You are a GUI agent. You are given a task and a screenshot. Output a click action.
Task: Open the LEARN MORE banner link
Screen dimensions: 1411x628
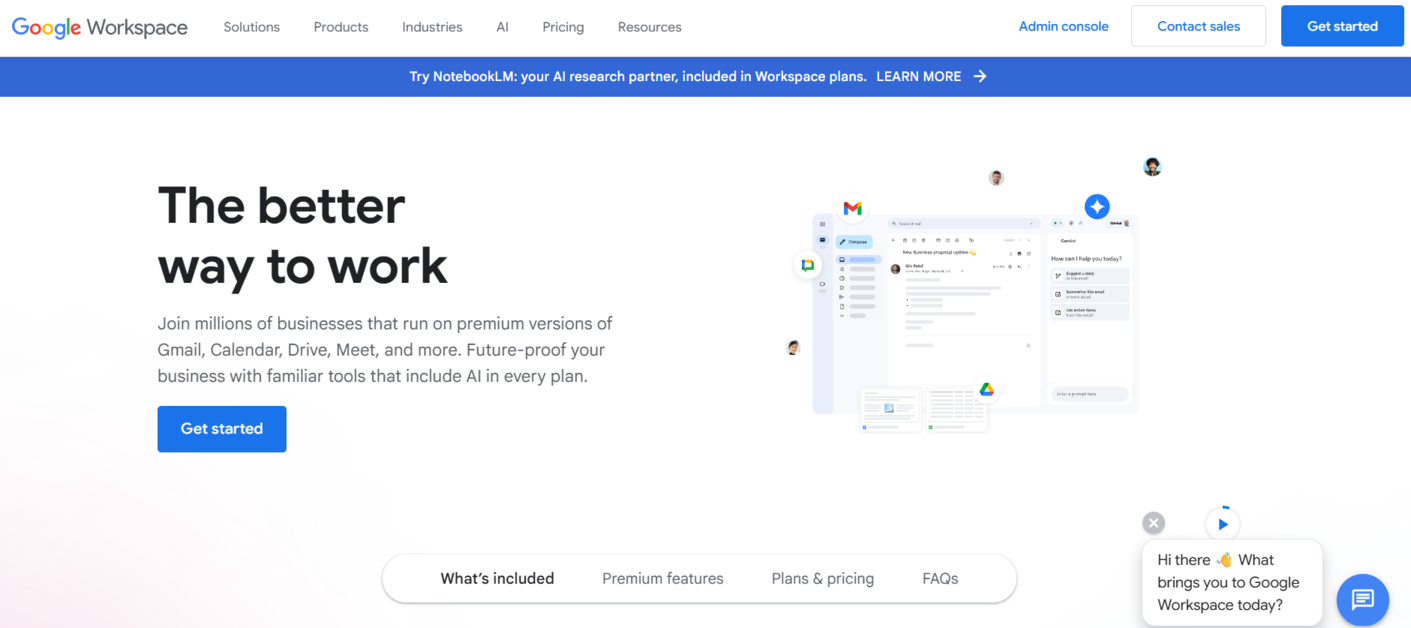click(918, 76)
